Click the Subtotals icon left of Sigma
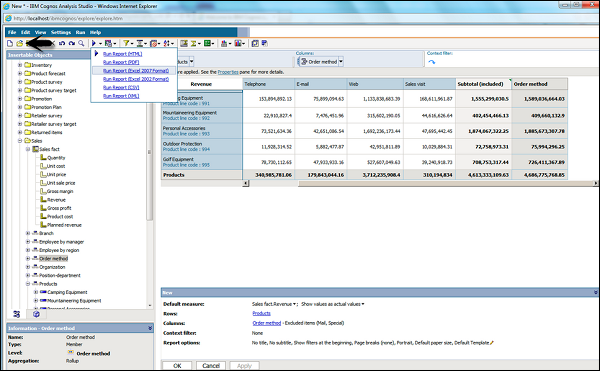This screenshot has width=600, height=371. pyautogui.click(x=184, y=44)
